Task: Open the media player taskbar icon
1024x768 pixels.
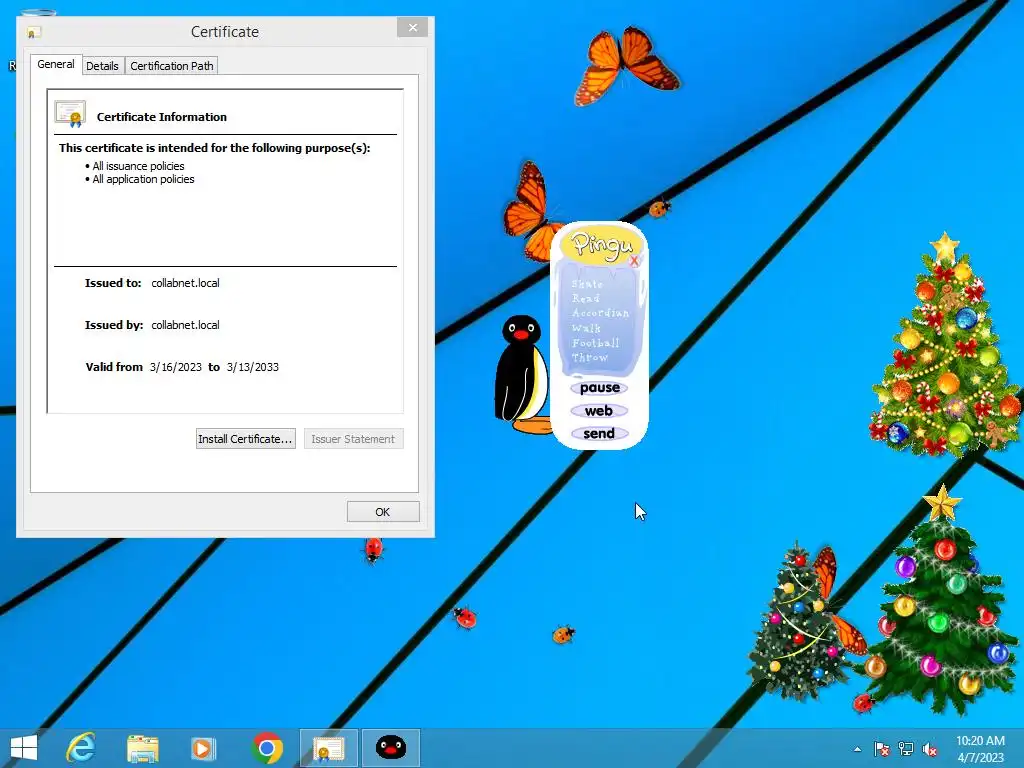Action: [203, 748]
